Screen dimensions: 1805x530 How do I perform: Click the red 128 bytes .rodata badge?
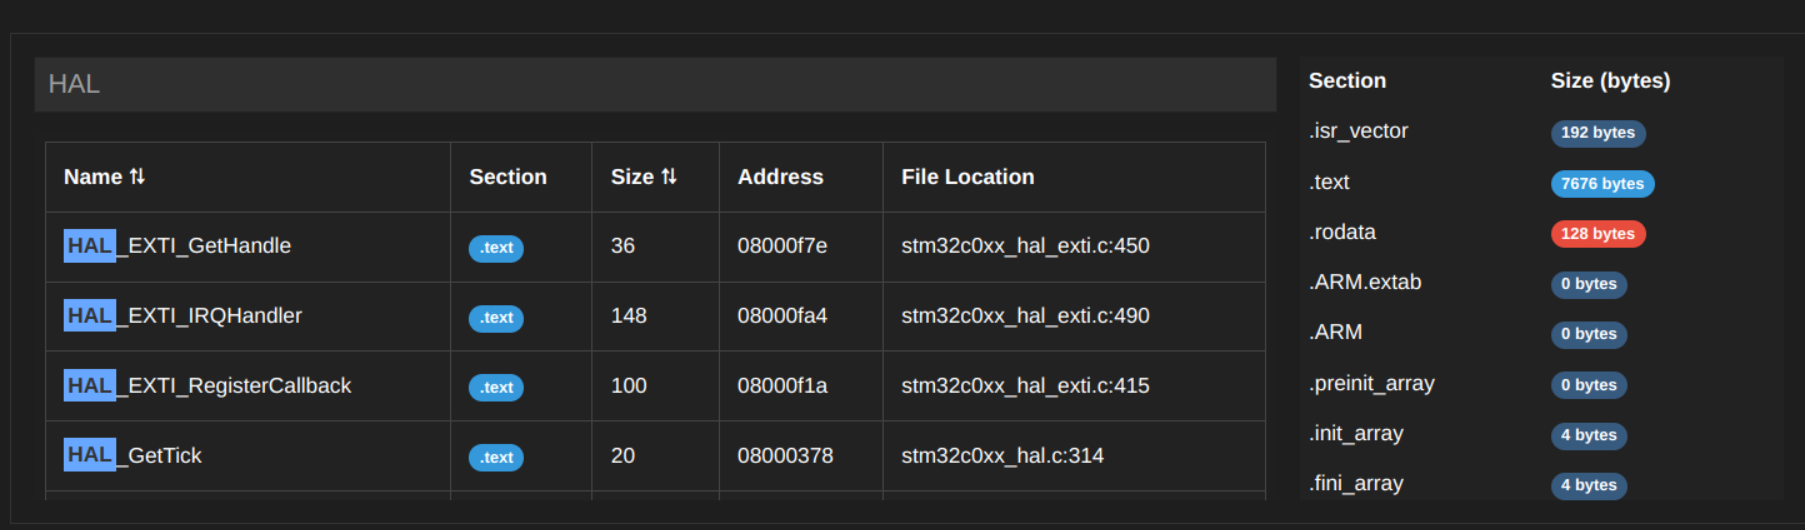[1597, 234]
